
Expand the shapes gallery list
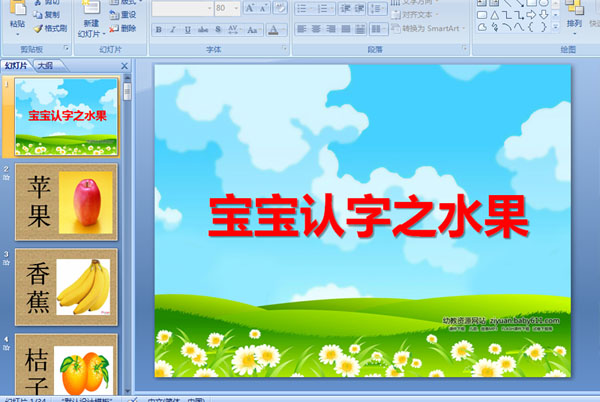pos(555,28)
